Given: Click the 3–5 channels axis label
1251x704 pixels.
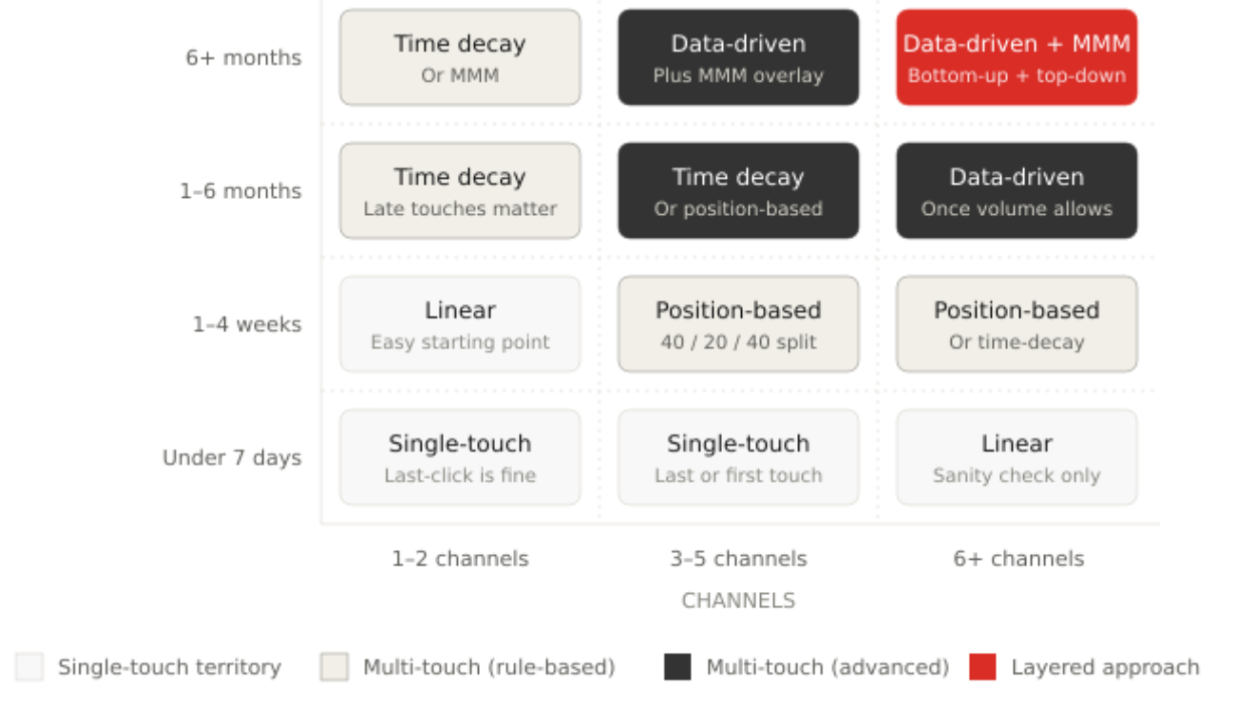Looking at the screenshot, I should [x=738, y=559].
